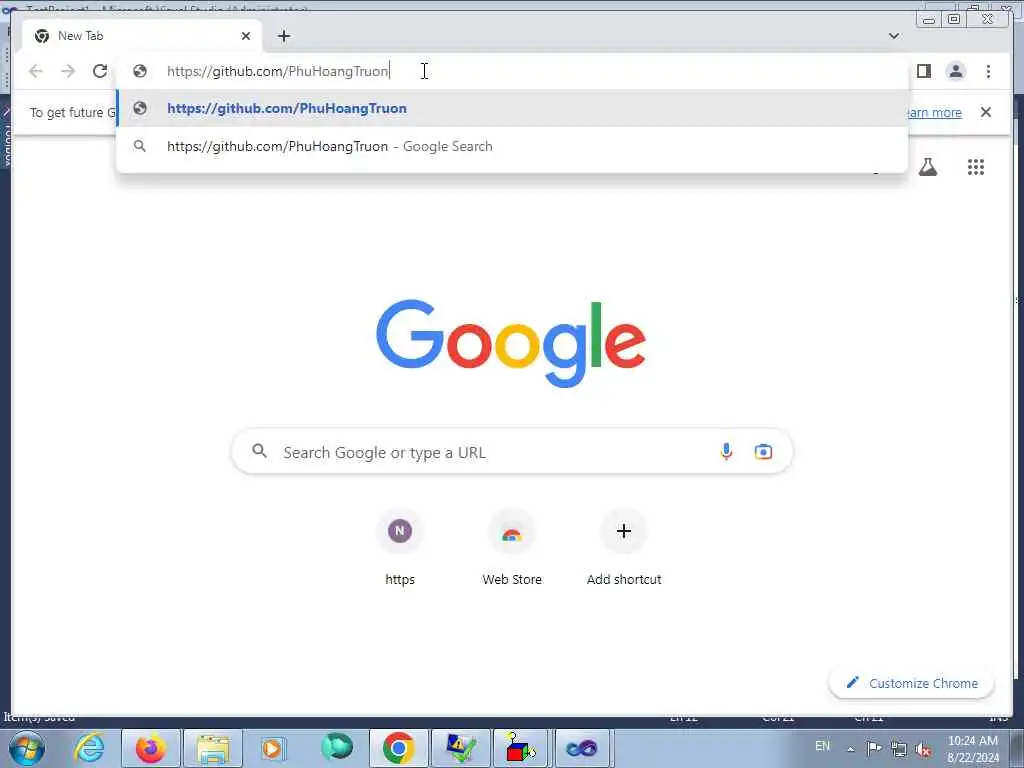The width and height of the screenshot is (1024, 768).
Task: Open Action Center flag tray icon
Action: click(874, 748)
